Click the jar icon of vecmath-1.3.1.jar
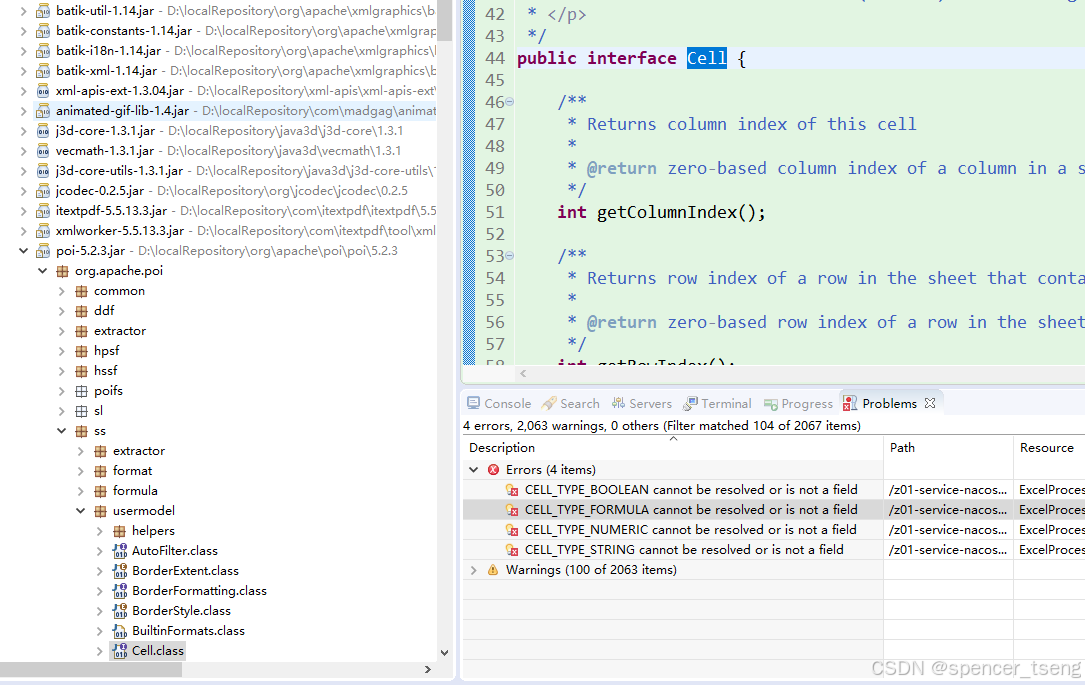The image size is (1085, 685). [x=42, y=150]
